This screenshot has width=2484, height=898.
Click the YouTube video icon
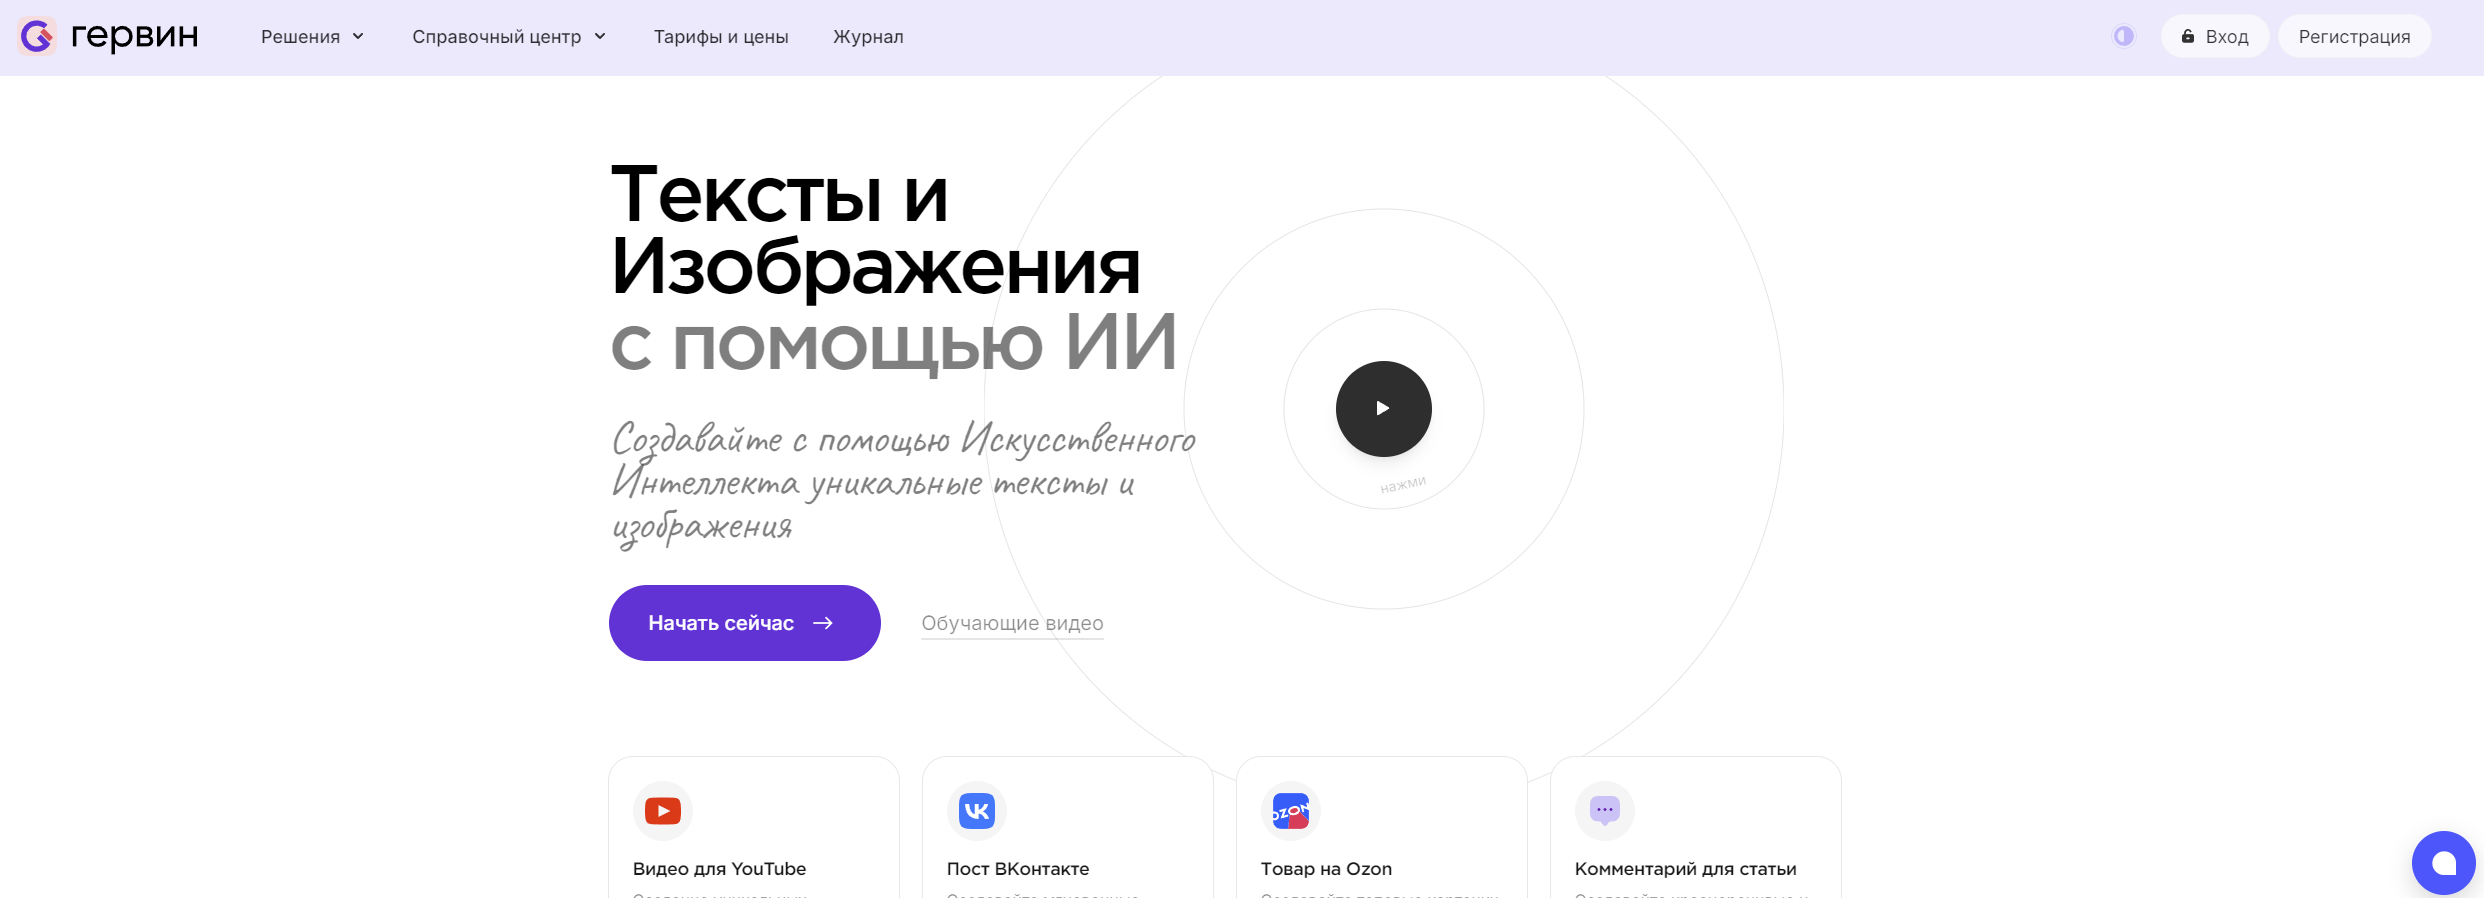tap(662, 811)
